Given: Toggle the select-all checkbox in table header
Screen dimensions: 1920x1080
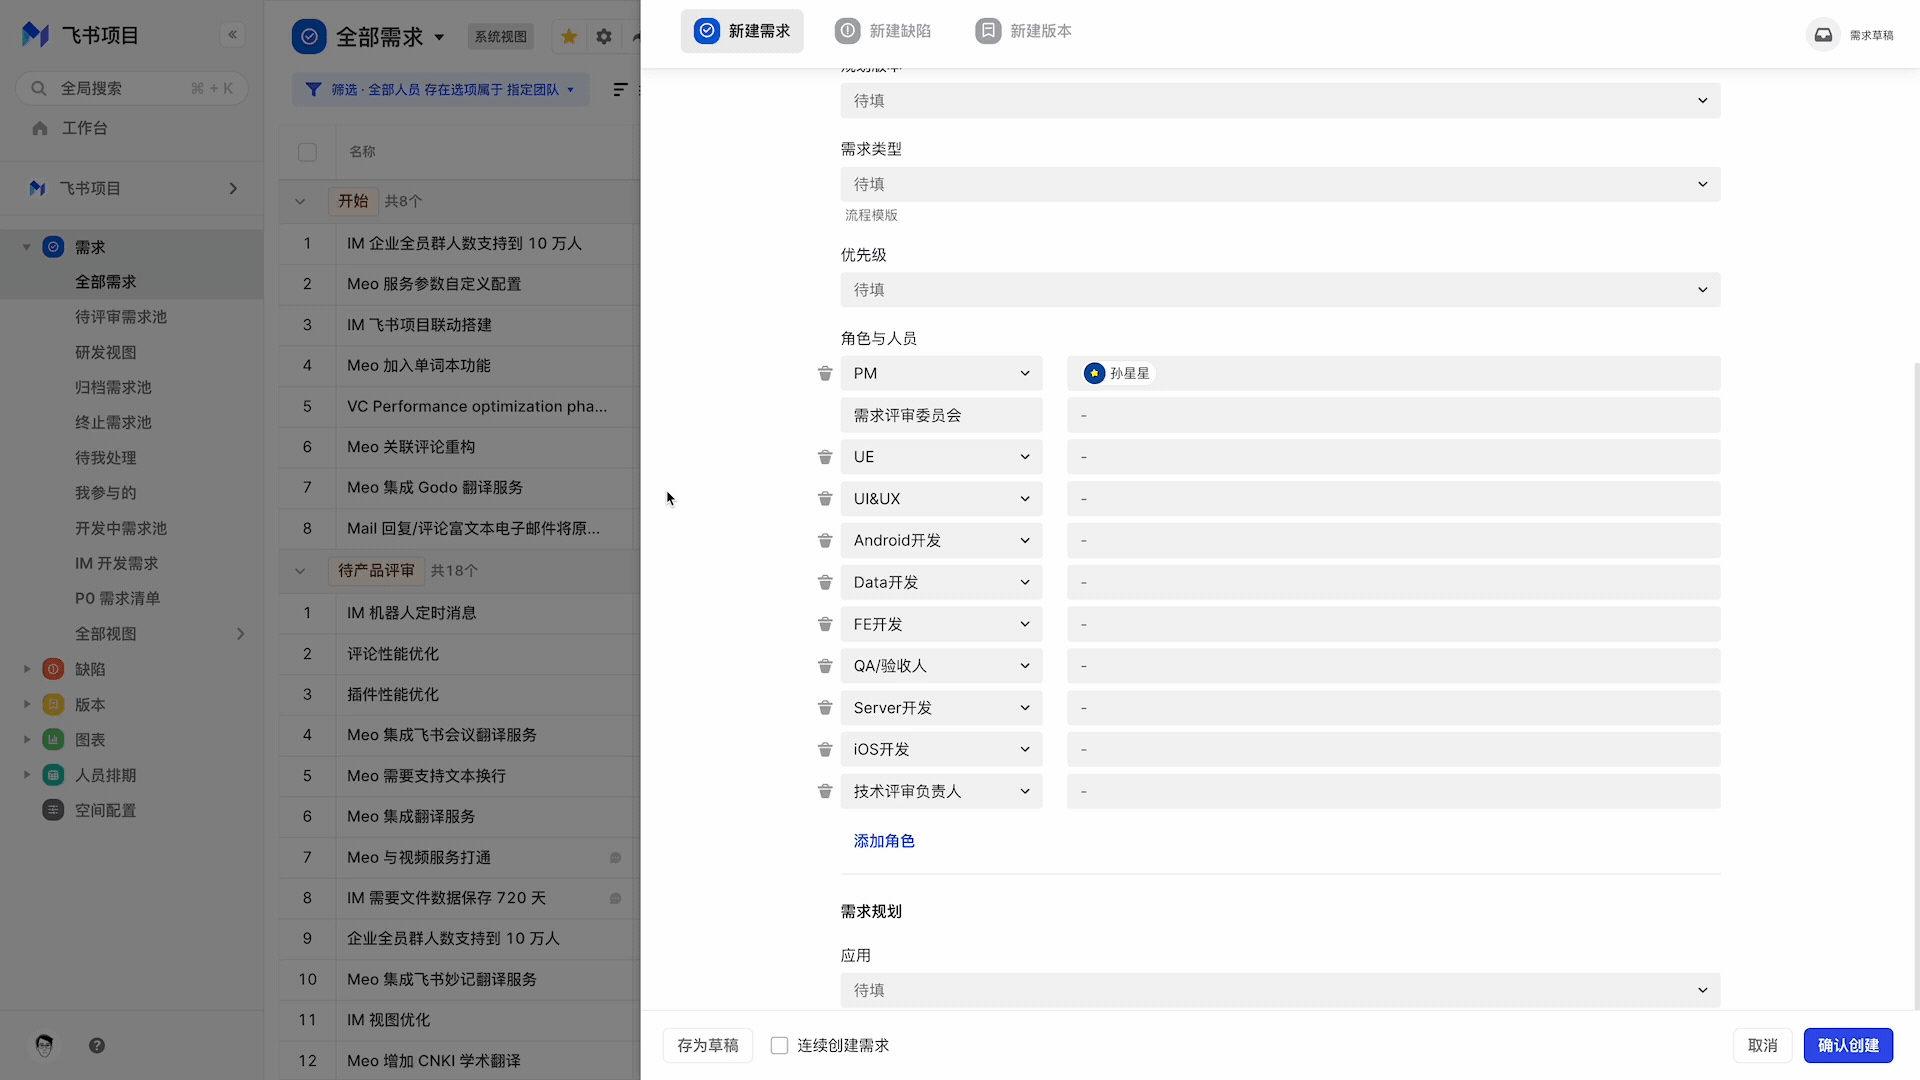Looking at the screenshot, I should pyautogui.click(x=307, y=152).
